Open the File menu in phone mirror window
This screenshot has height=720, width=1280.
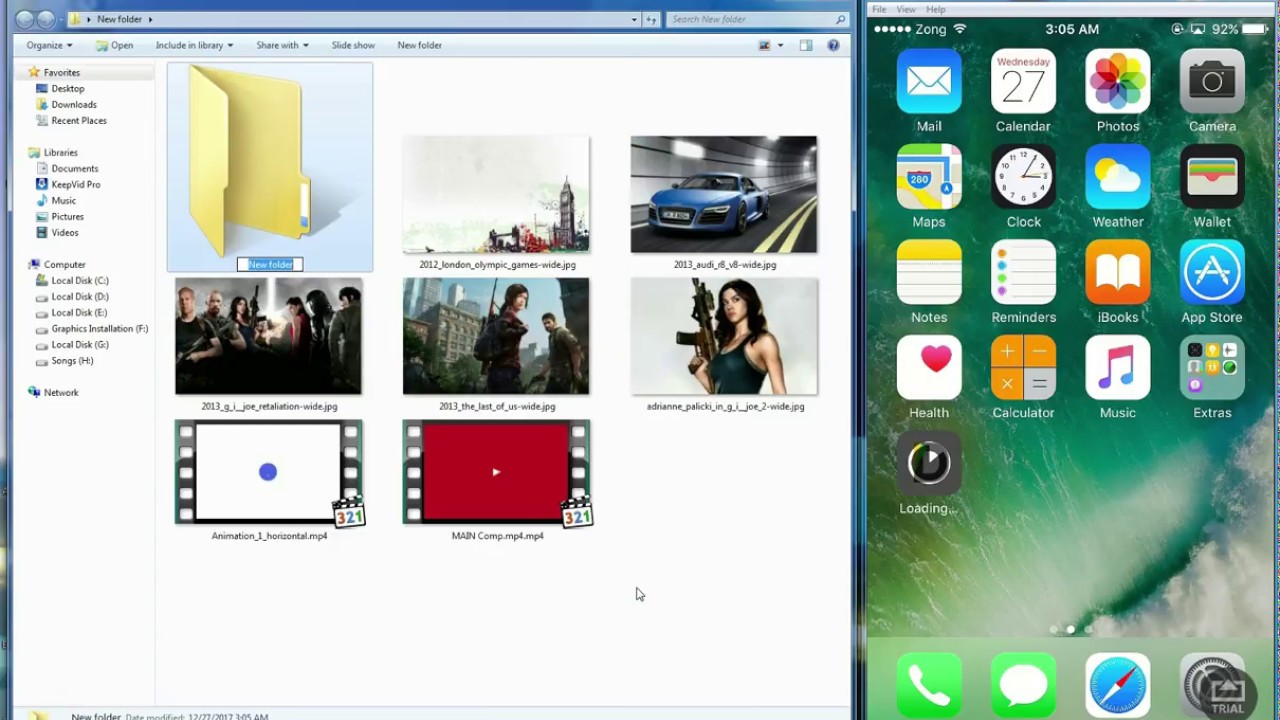tap(879, 9)
